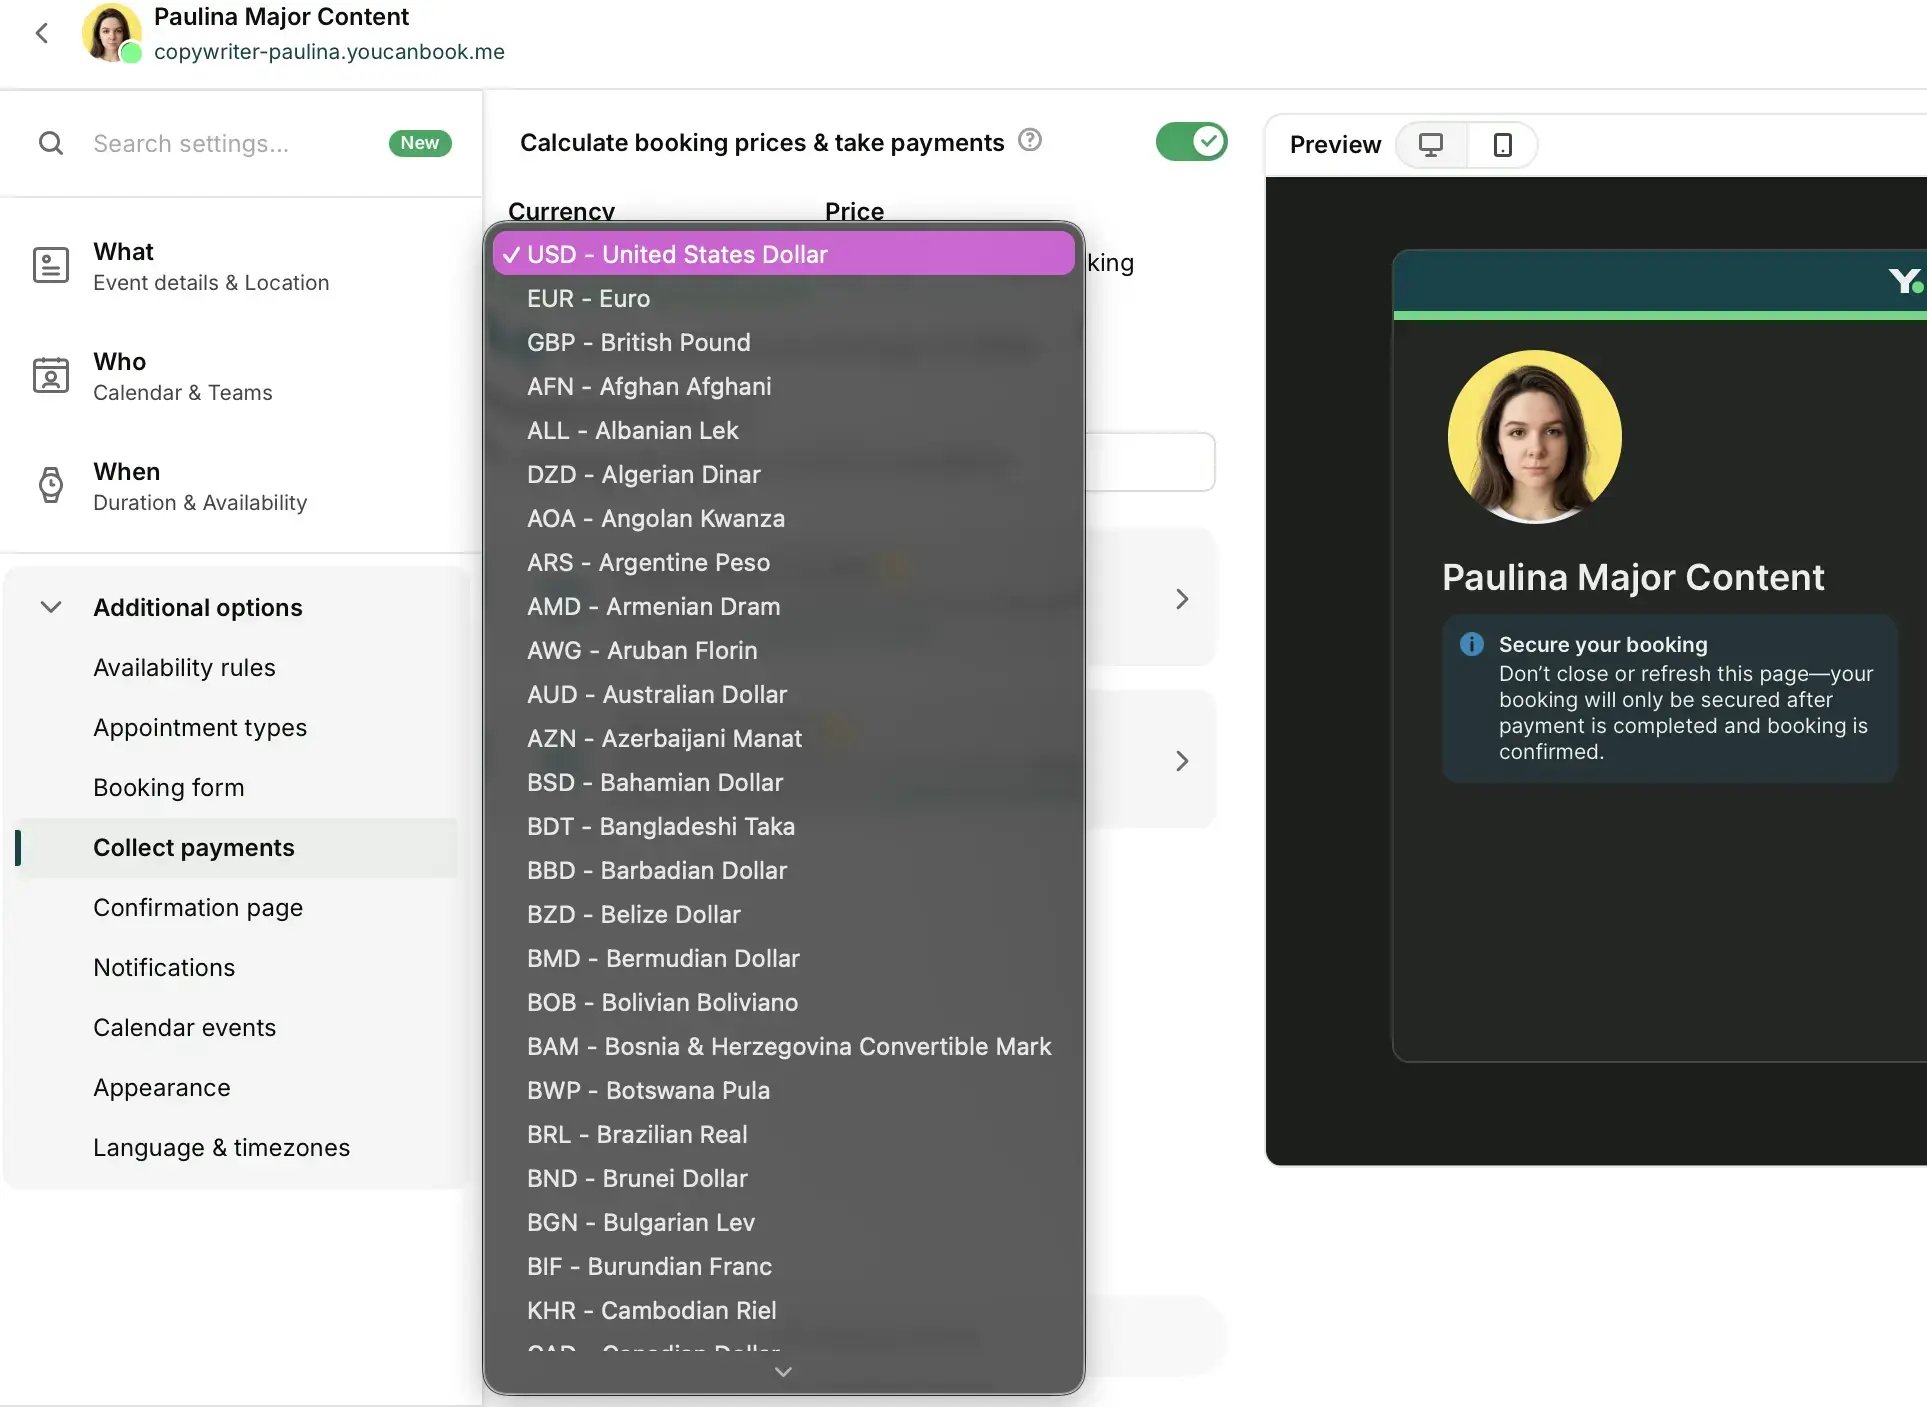Open Availability rules settings
1927x1407 pixels.
coord(184,668)
